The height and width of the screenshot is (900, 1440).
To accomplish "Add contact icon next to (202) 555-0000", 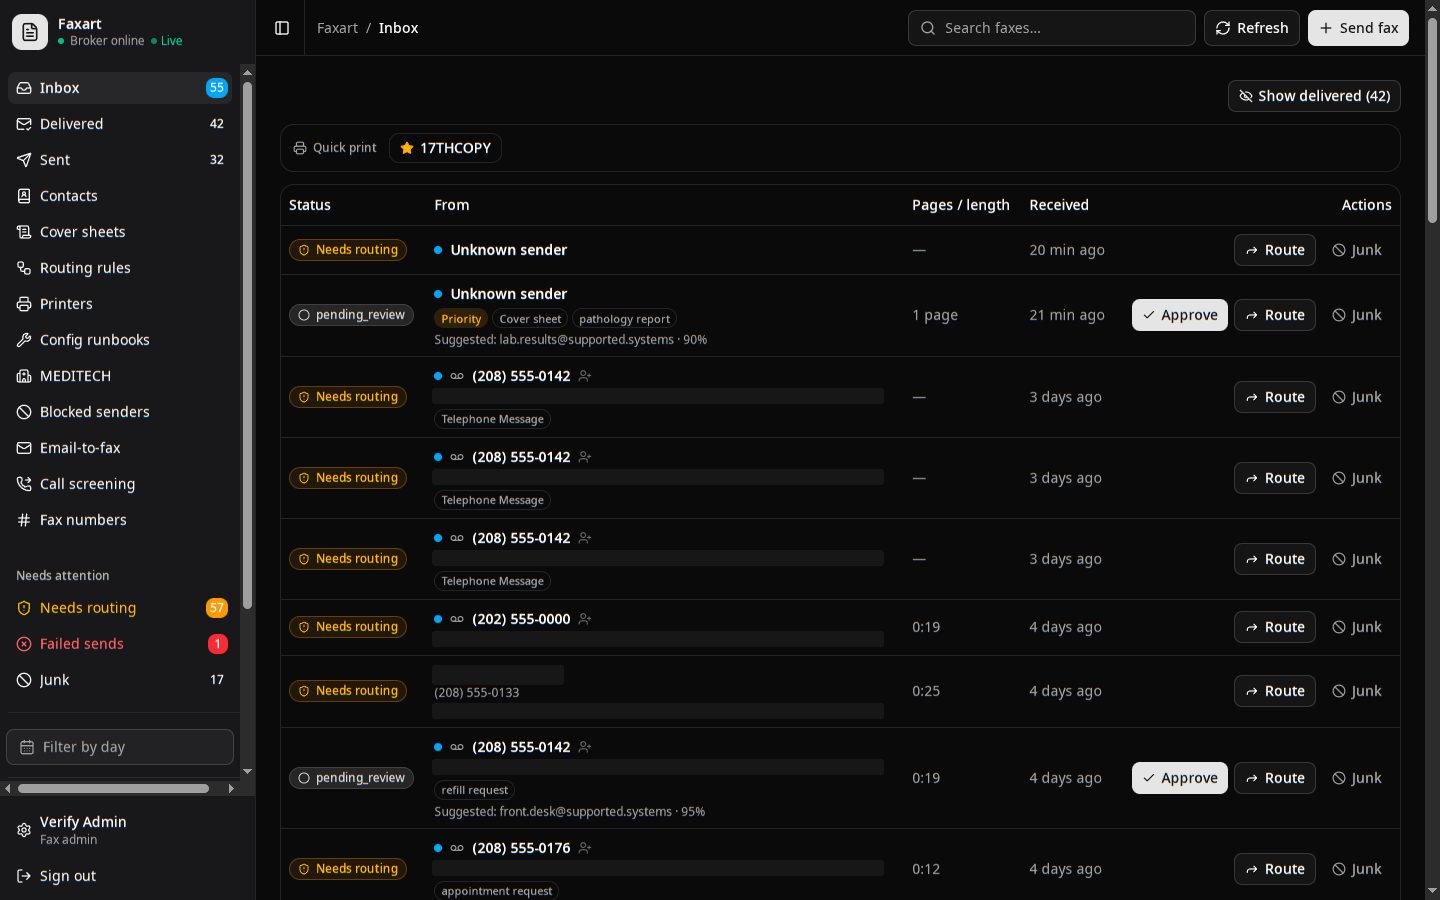I will click(x=585, y=619).
